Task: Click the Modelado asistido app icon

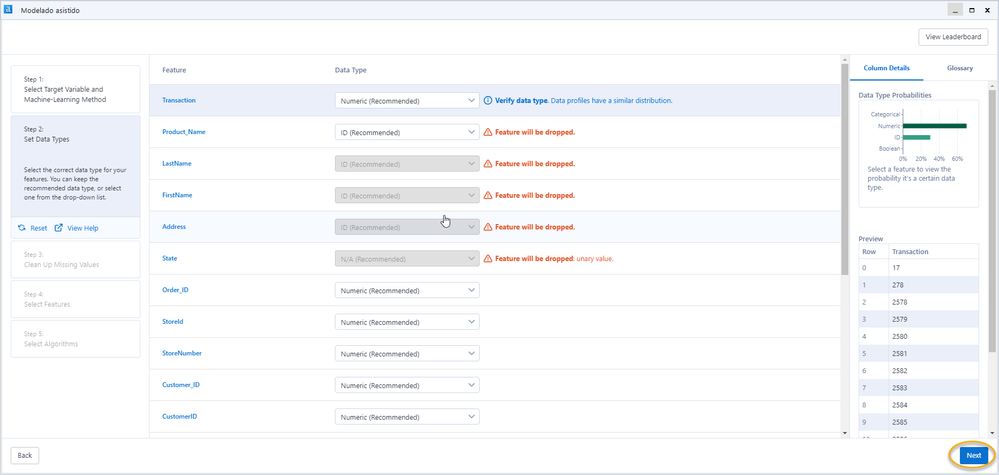Action: point(9,9)
